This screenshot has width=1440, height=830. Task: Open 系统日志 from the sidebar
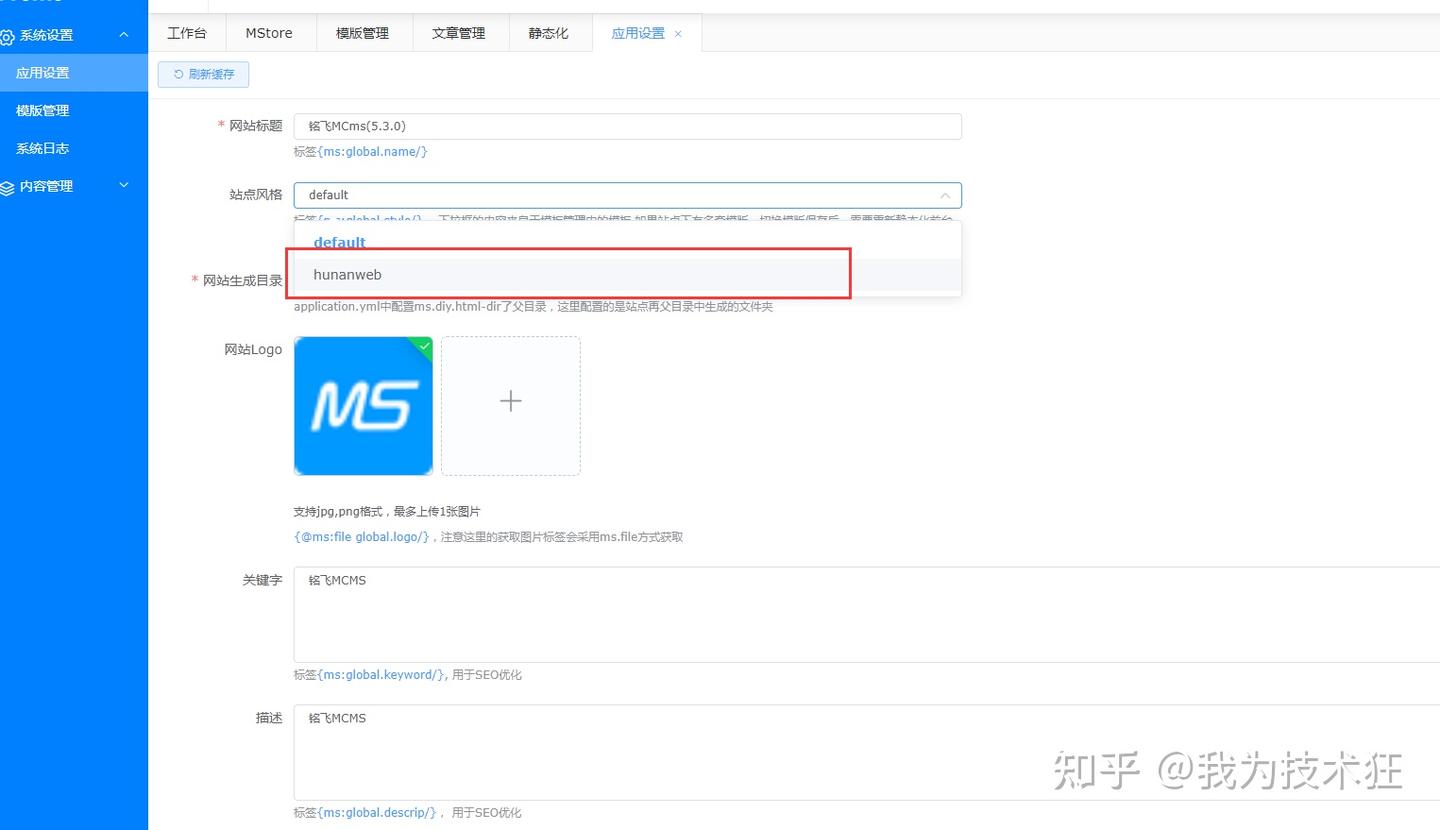42,148
